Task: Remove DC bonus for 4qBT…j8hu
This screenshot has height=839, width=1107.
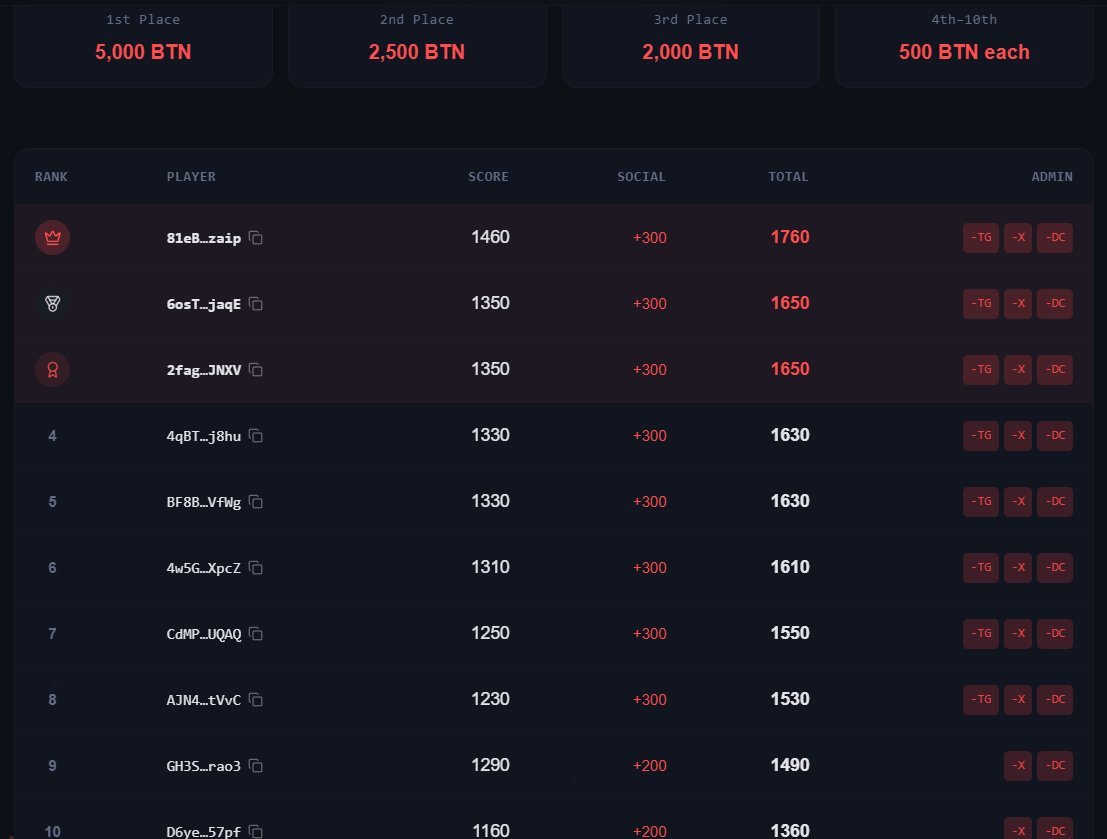Action: (1055, 436)
